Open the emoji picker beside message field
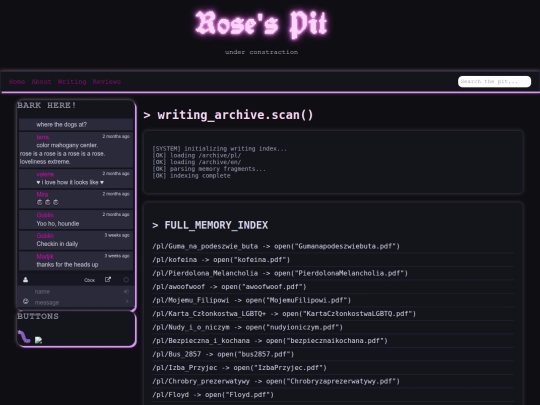This screenshot has width=540, height=405. click(x=26, y=301)
